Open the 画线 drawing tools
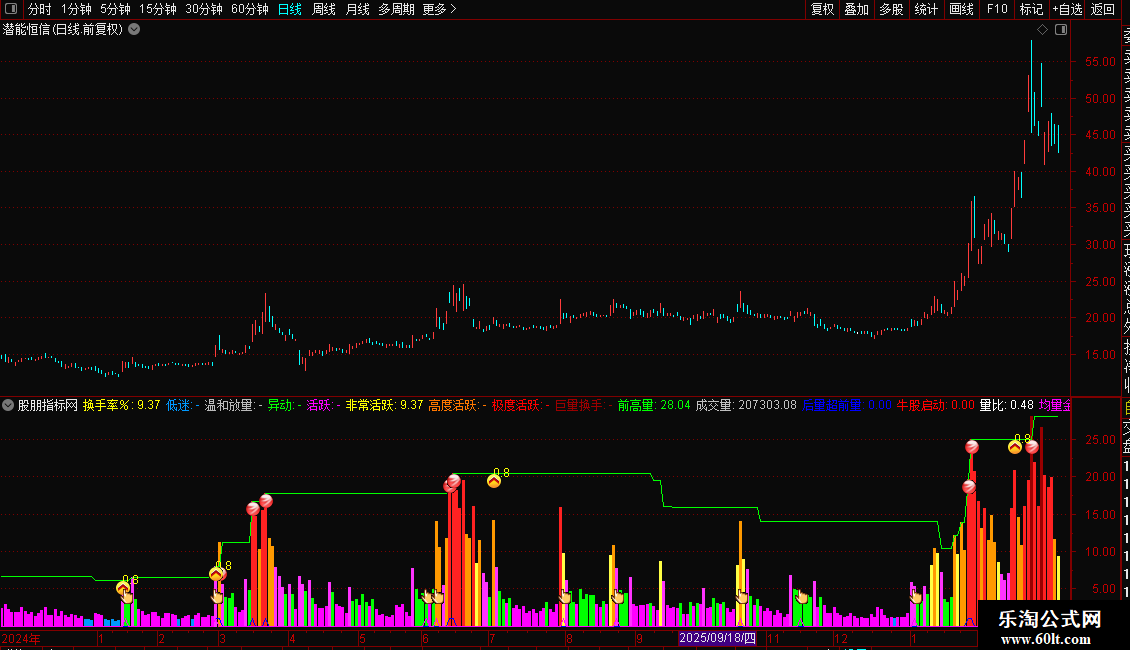The image size is (1130, 650). (x=961, y=9)
